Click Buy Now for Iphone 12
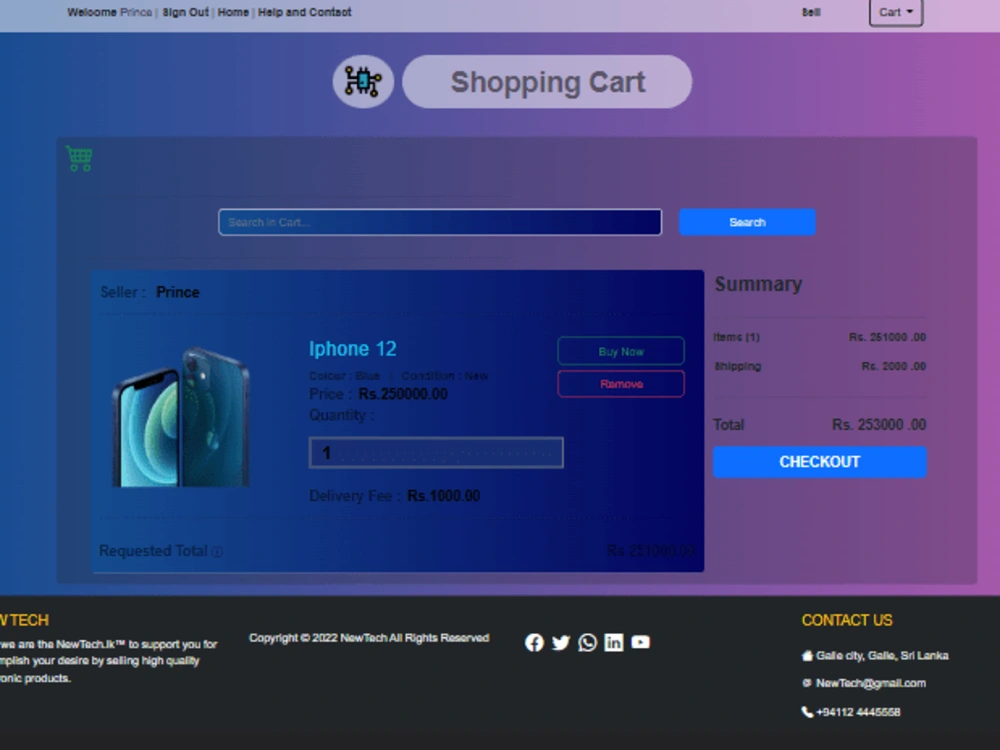Image resolution: width=1000 pixels, height=750 pixels. coord(621,351)
